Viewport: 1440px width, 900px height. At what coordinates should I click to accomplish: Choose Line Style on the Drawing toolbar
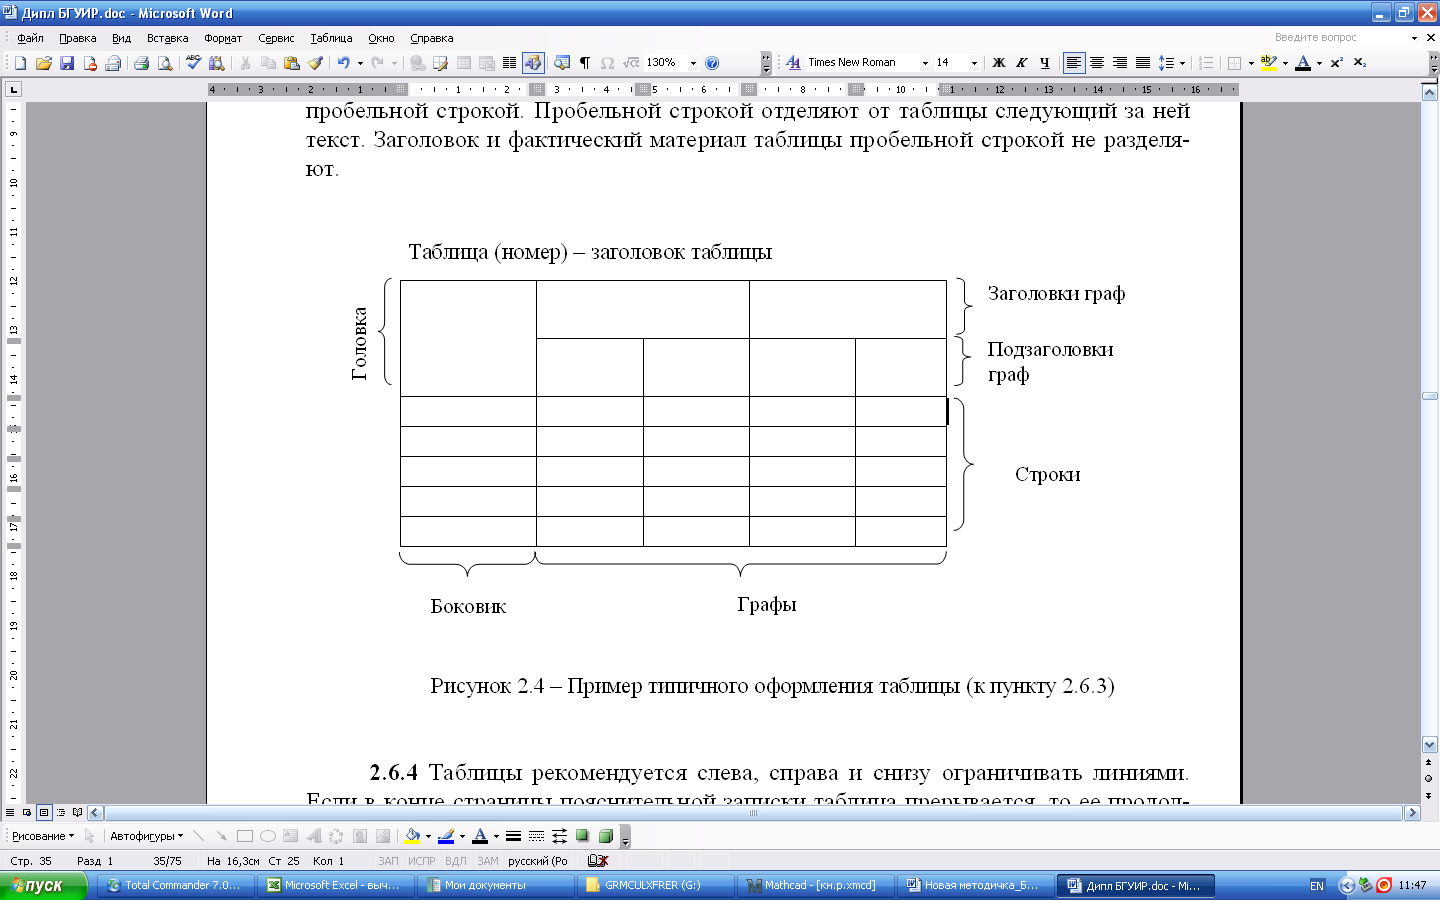click(513, 836)
